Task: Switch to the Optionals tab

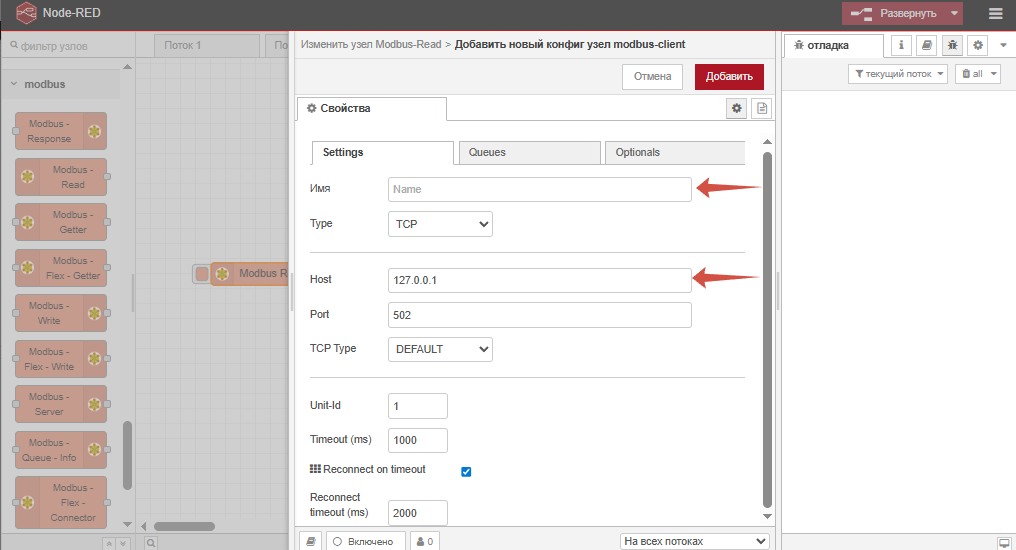Action: point(675,153)
